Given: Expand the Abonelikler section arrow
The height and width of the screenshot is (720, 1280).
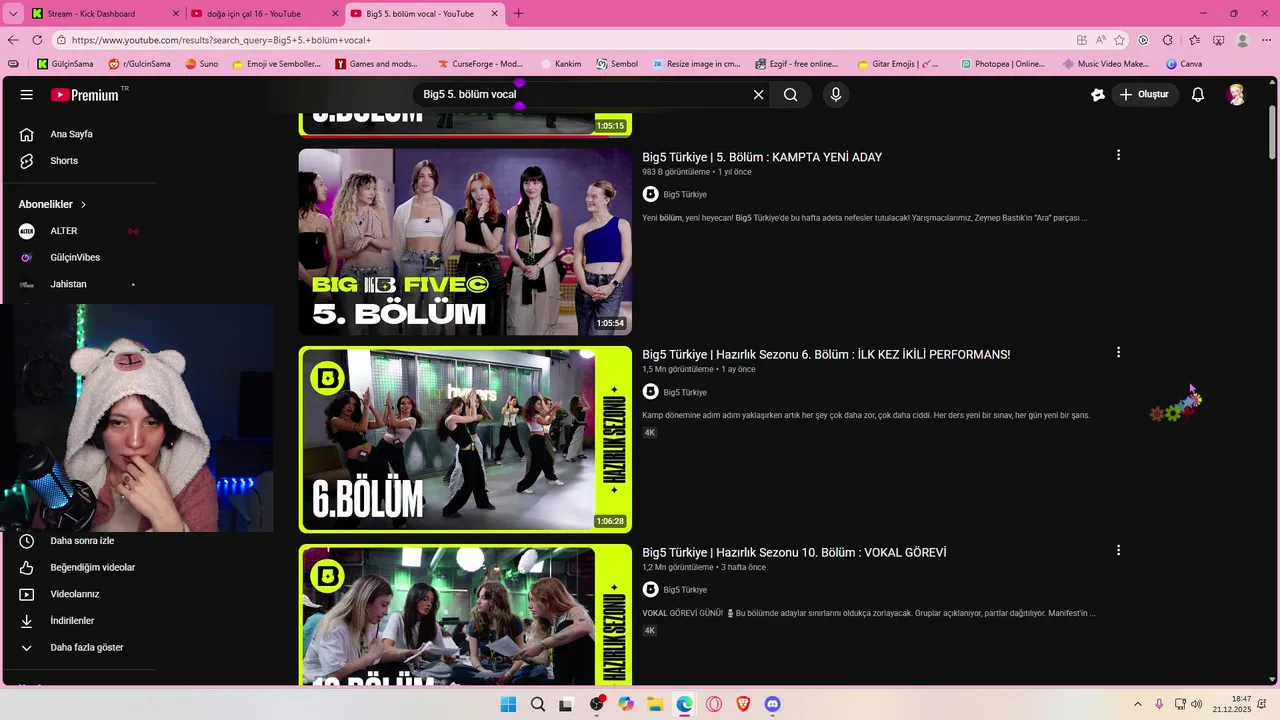Looking at the screenshot, I should tap(83, 204).
